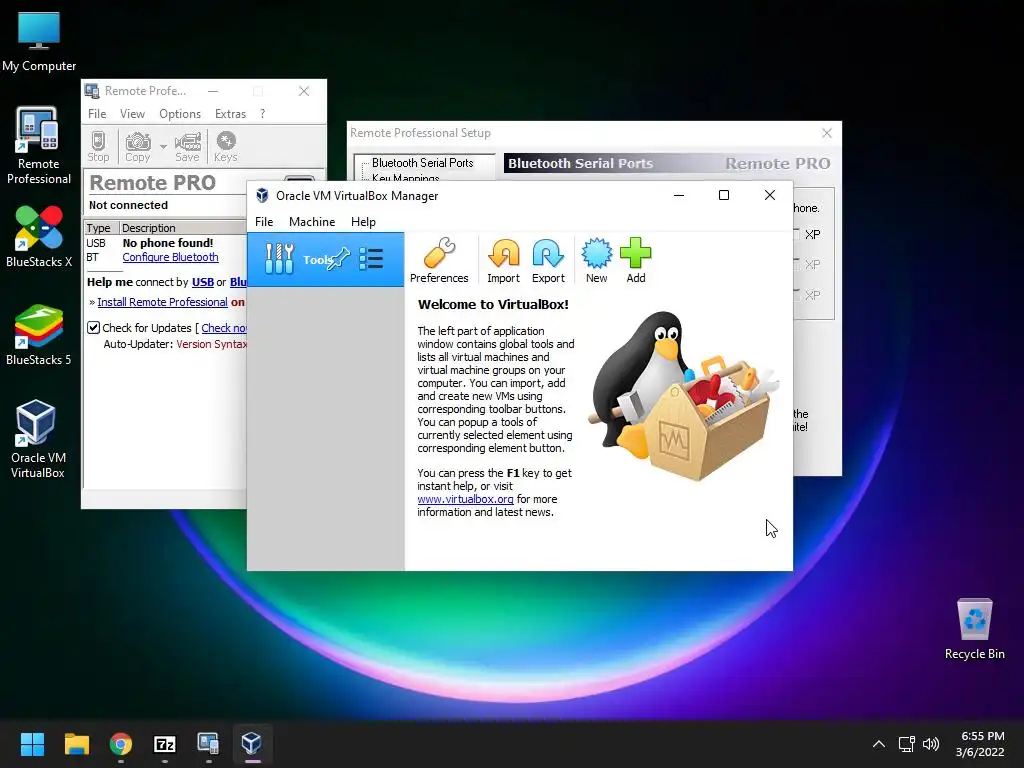Open the Tools list menu icon
The width and height of the screenshot is (1024, 768).
click(x=371, y=259)
